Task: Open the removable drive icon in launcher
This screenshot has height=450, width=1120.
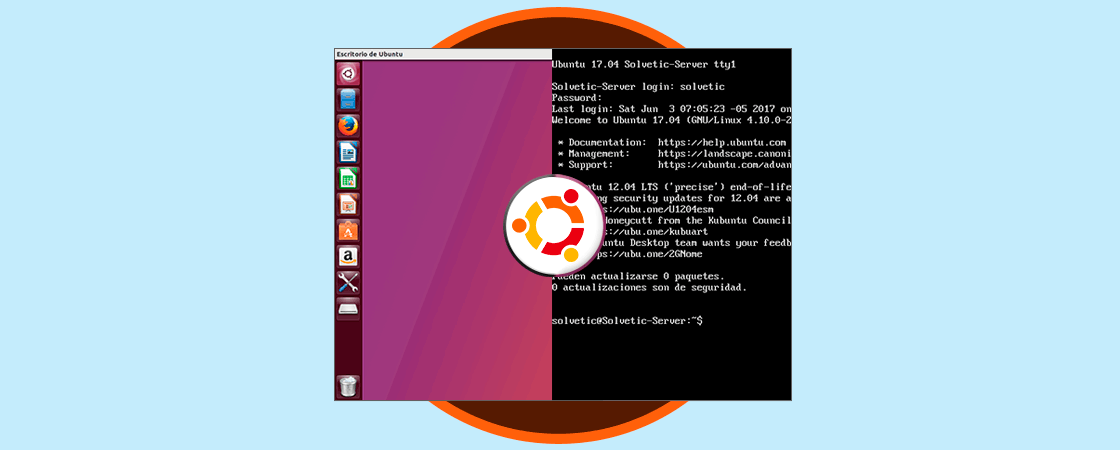Action: (x=348, y=309)
